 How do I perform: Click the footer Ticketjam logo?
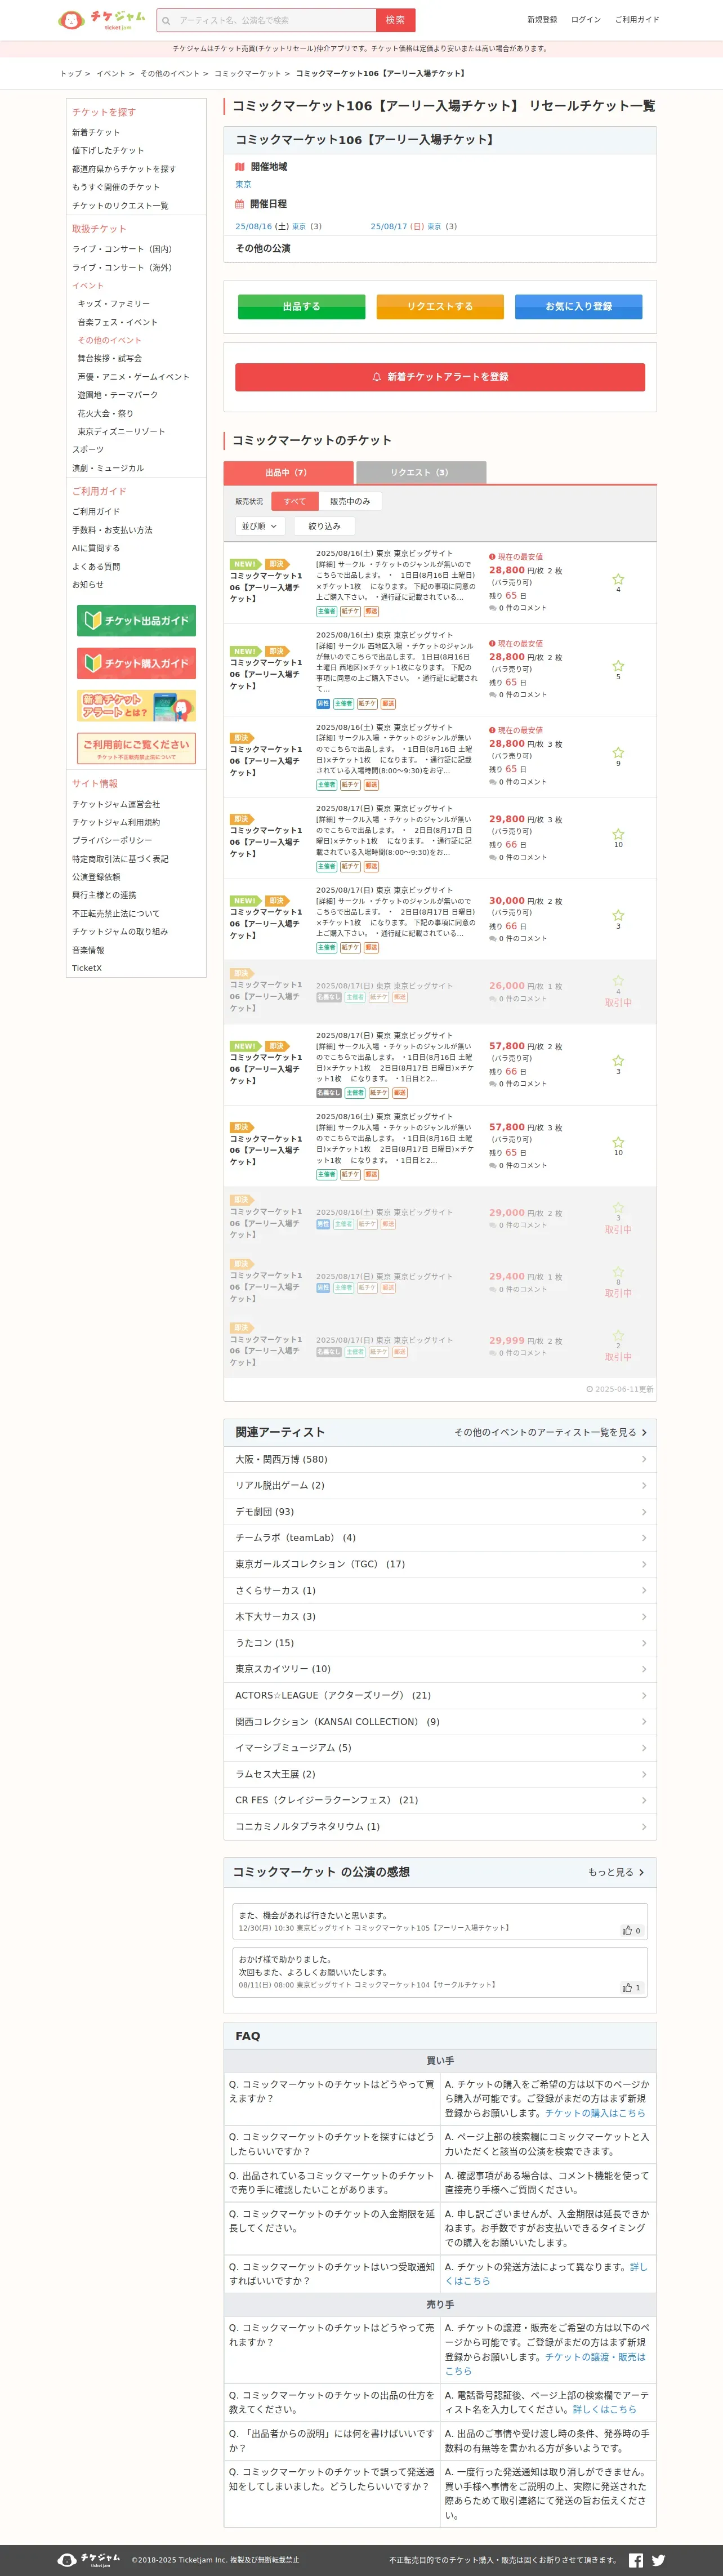[x=89, y=2559]
